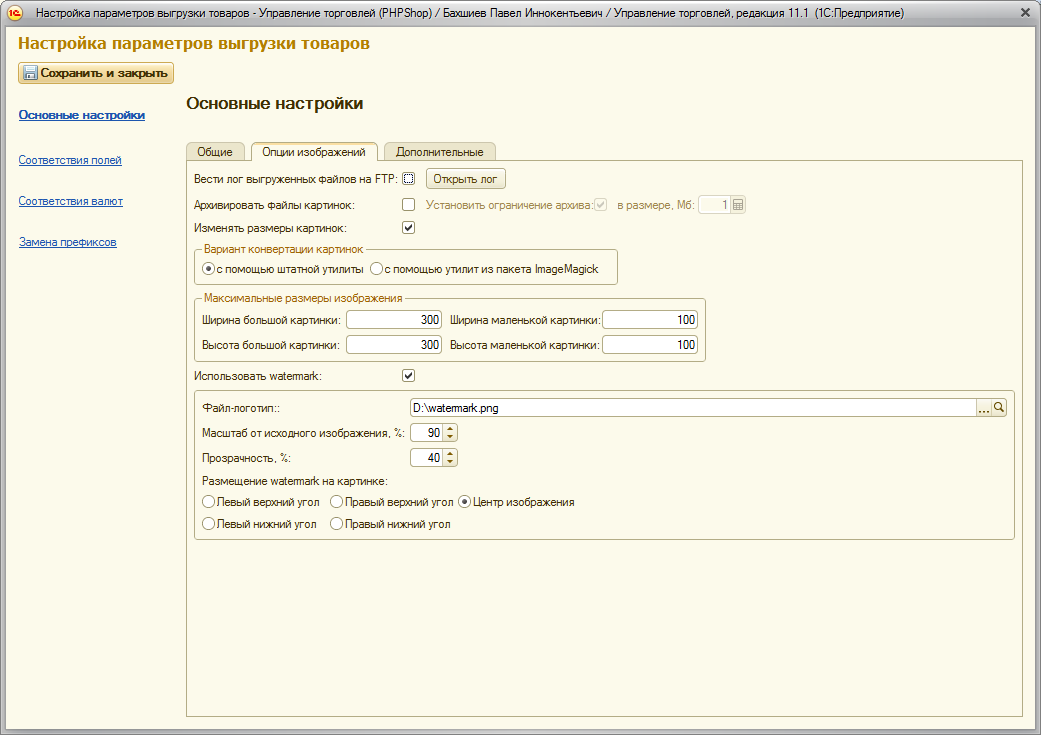Disable 'Использовать watermark' checkbox
The image size is (1041, 735).
pos(408,376)
